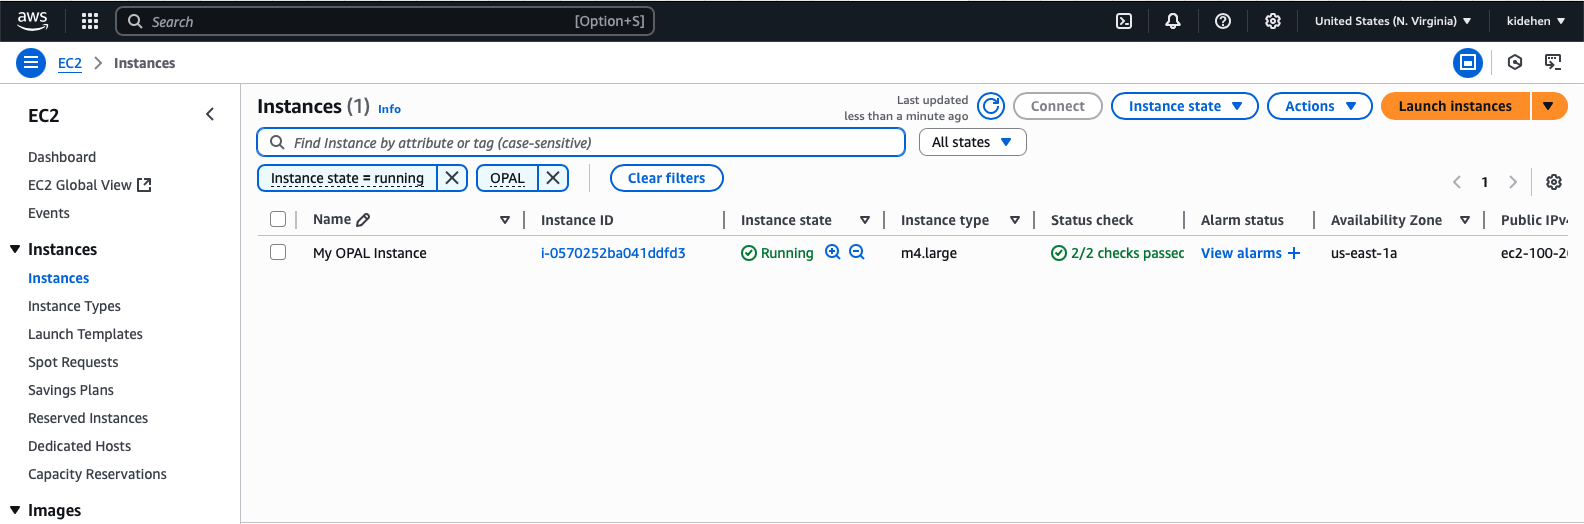Click the EC2 breadcrumb link

[x=70, y=63]
